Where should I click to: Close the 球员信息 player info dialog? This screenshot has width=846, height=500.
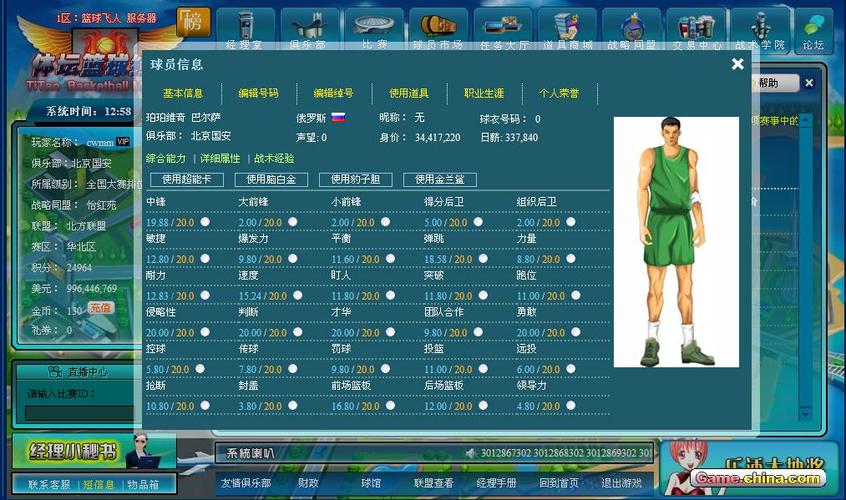737,64
